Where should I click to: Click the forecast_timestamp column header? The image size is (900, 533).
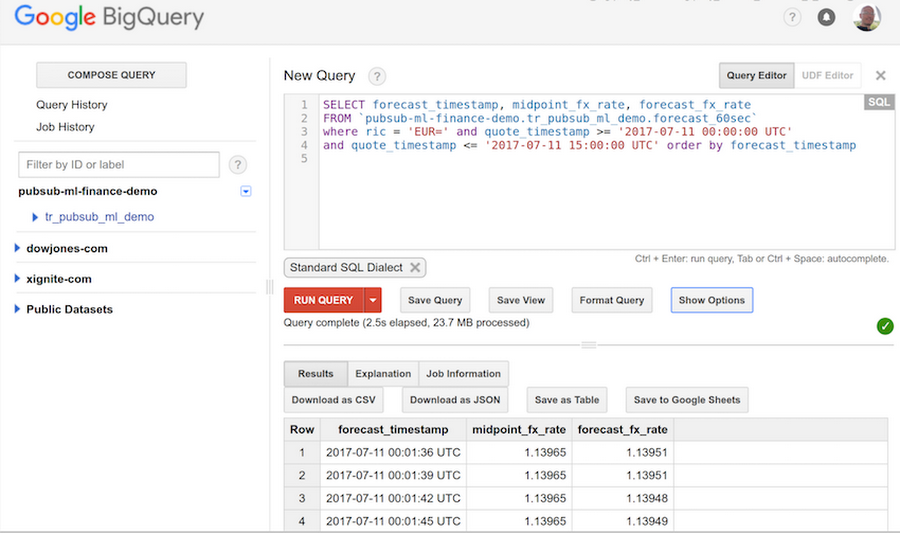[x=393, y=430]
